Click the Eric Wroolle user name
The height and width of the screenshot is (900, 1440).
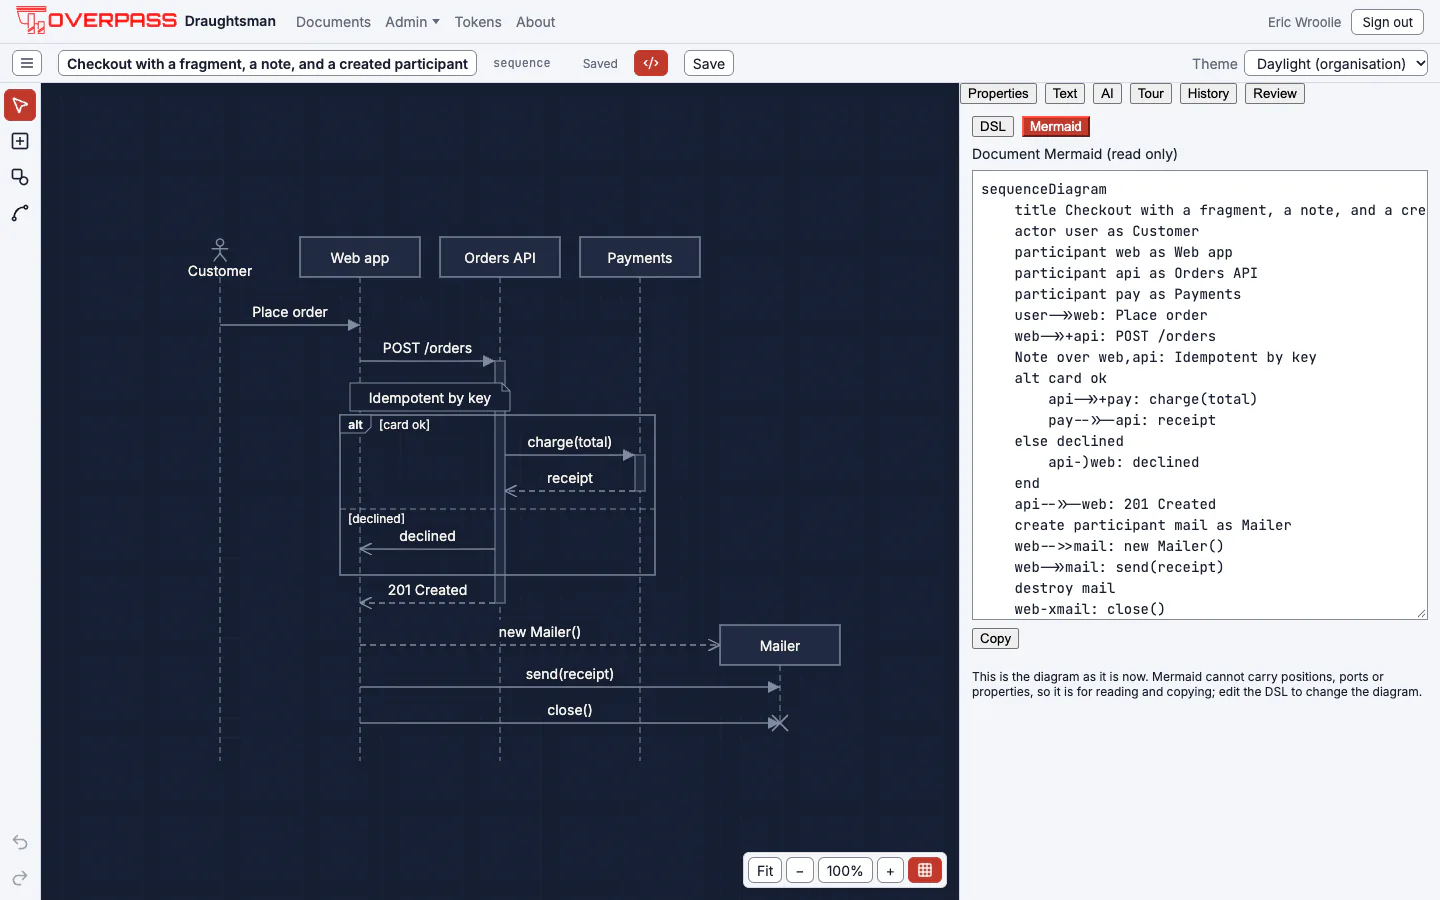point(1304,22)
